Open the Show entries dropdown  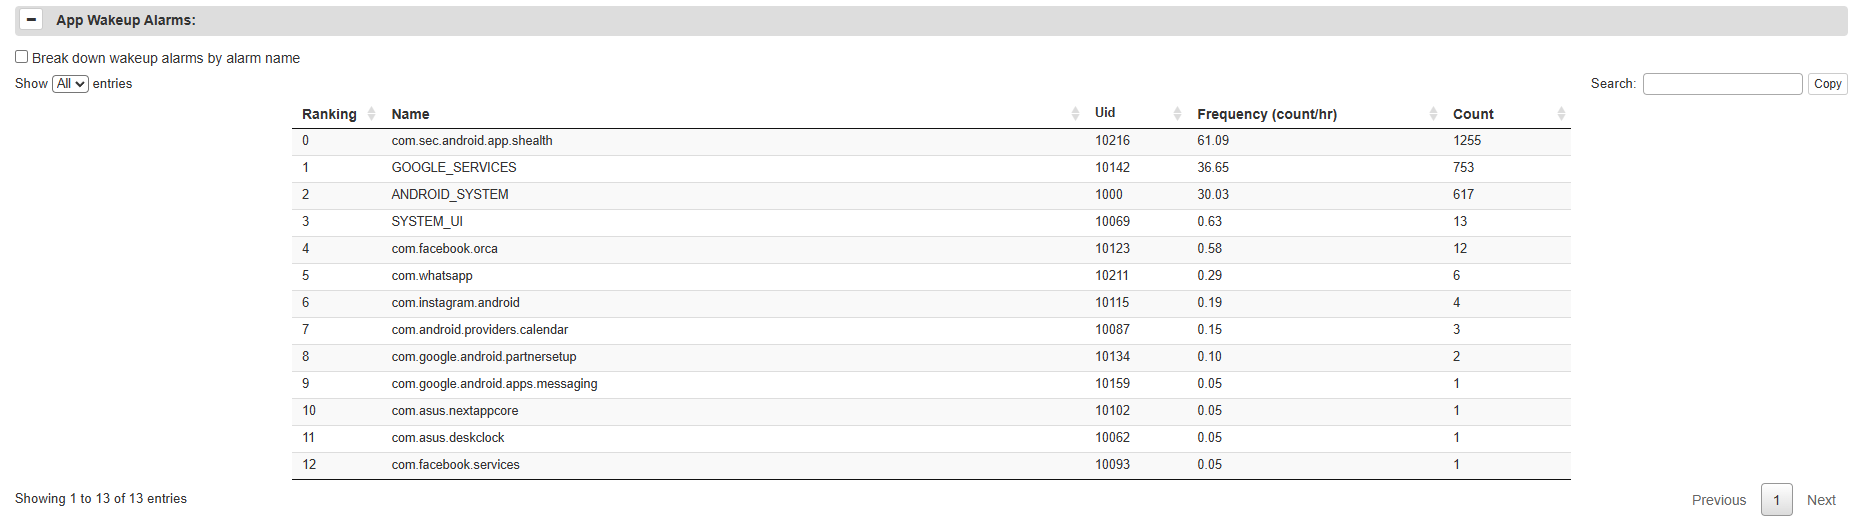(x=70, y=84)
